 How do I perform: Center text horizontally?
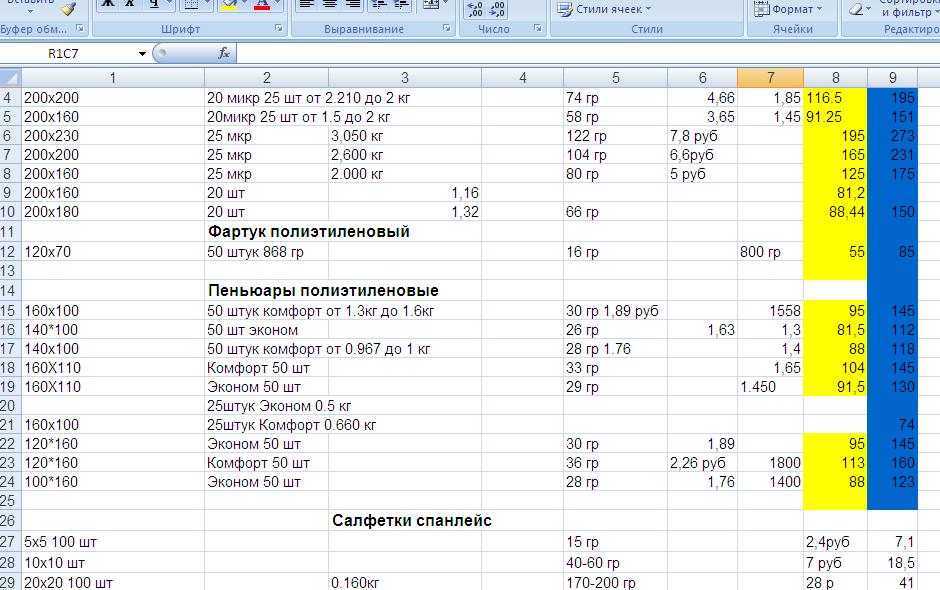[329, 5]
